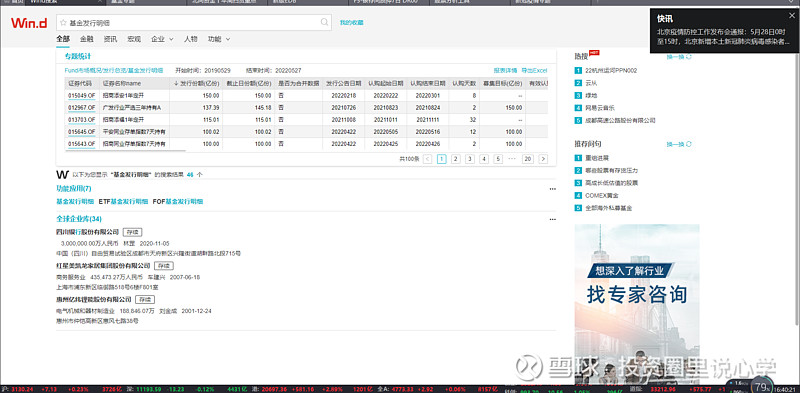The image size is (800, 393).
Task: Select the 人物 tab
Action: pyautogui.click(x=190, y=39)
